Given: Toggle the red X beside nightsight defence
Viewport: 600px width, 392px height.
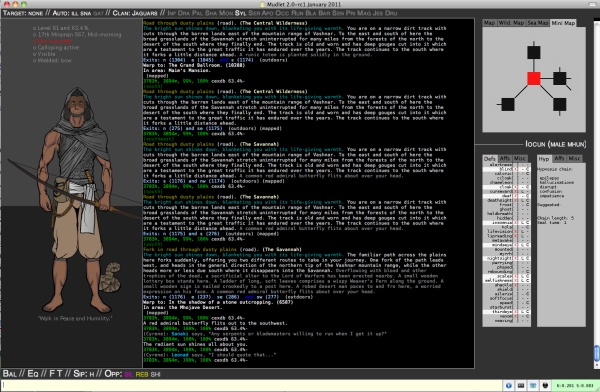Looking at the screenshot, I should [x=515, y=258].
